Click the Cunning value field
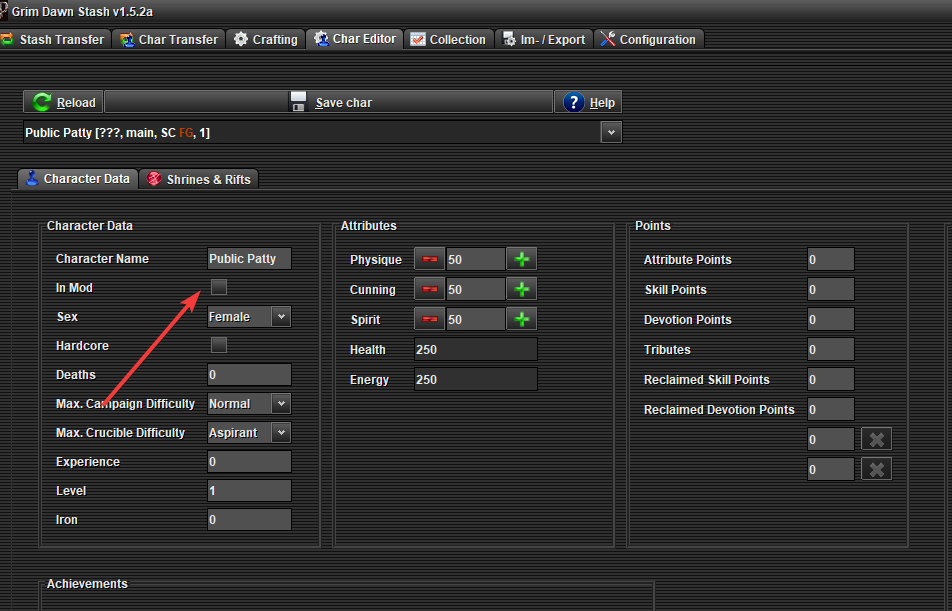Screen dimensions: 952x611 476,289
